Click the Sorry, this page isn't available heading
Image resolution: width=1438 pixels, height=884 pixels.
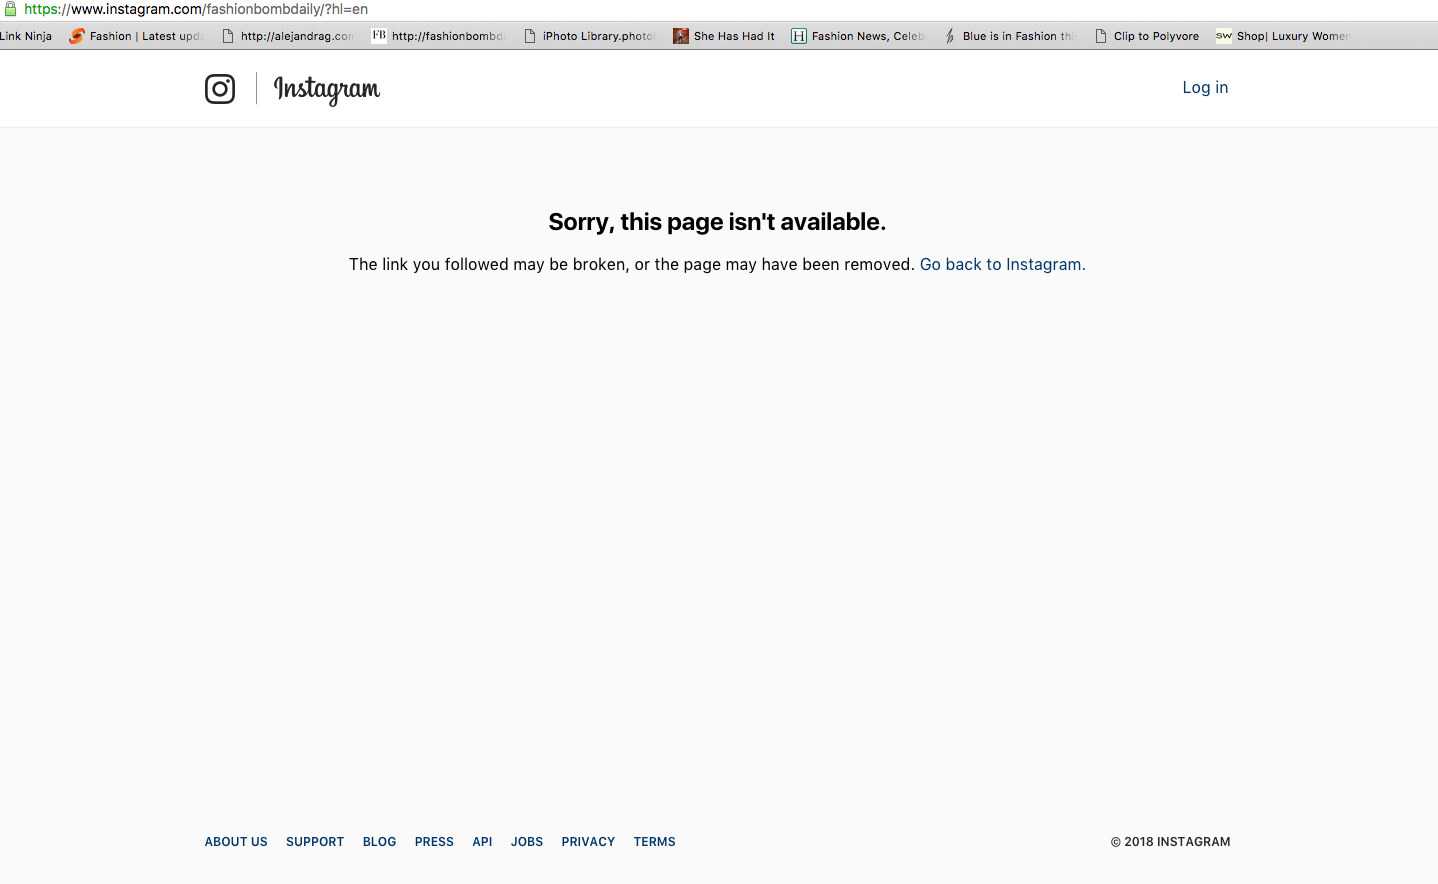(717, 222)
